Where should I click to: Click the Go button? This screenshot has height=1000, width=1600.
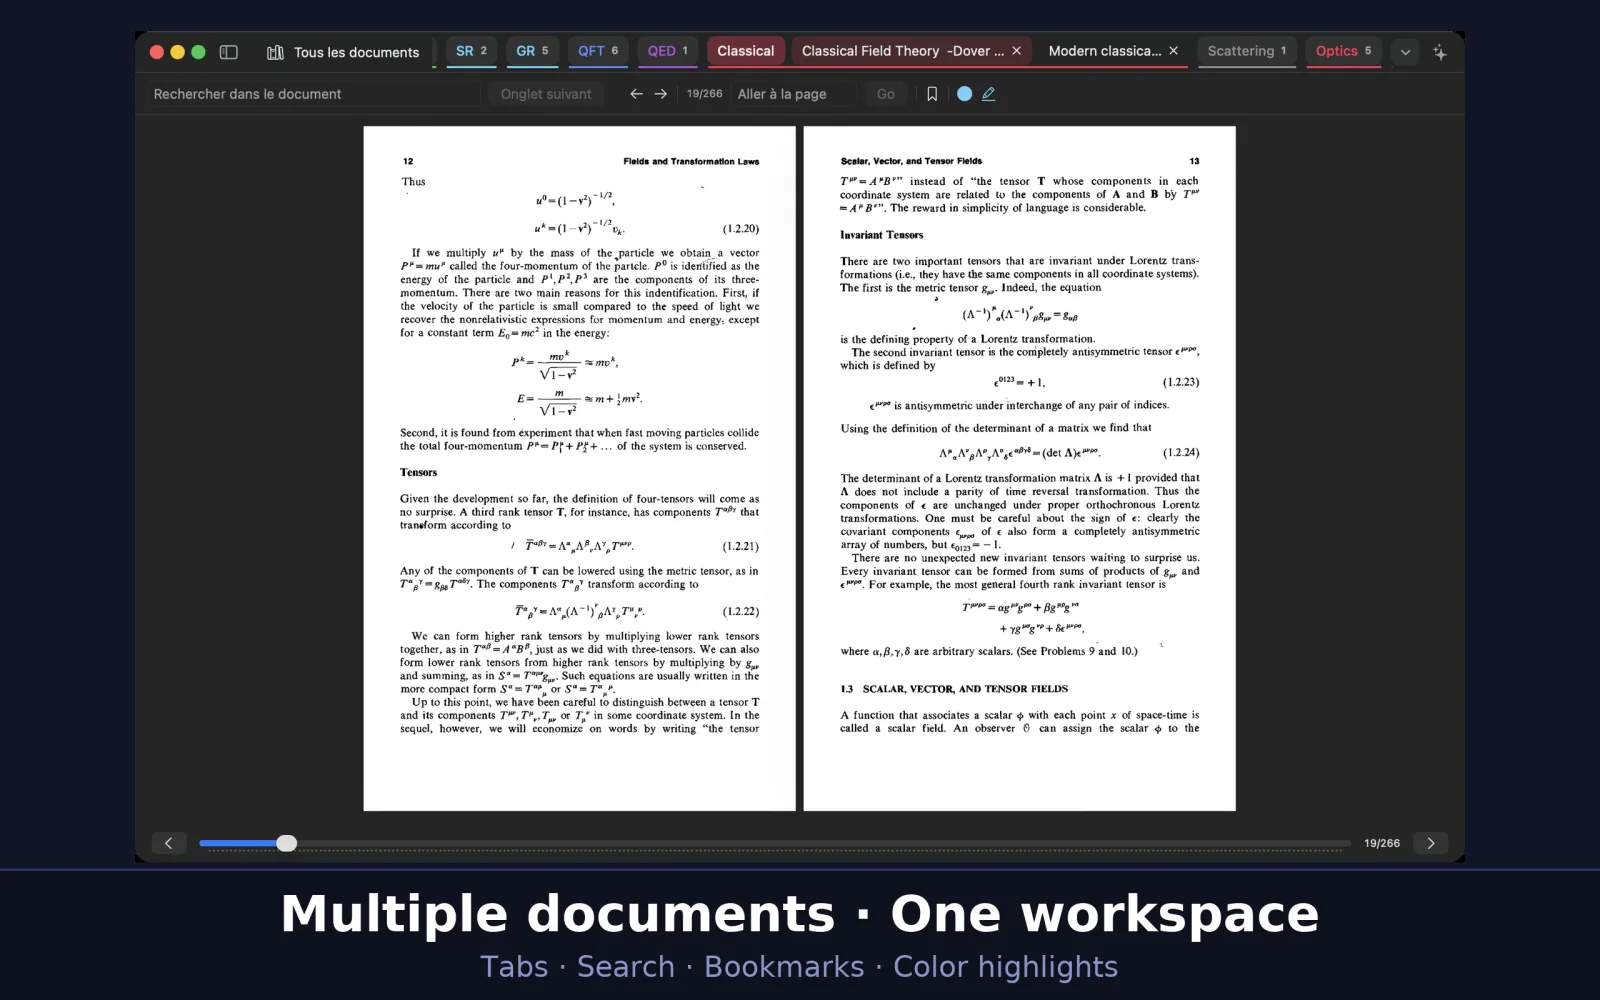point(886,94)
